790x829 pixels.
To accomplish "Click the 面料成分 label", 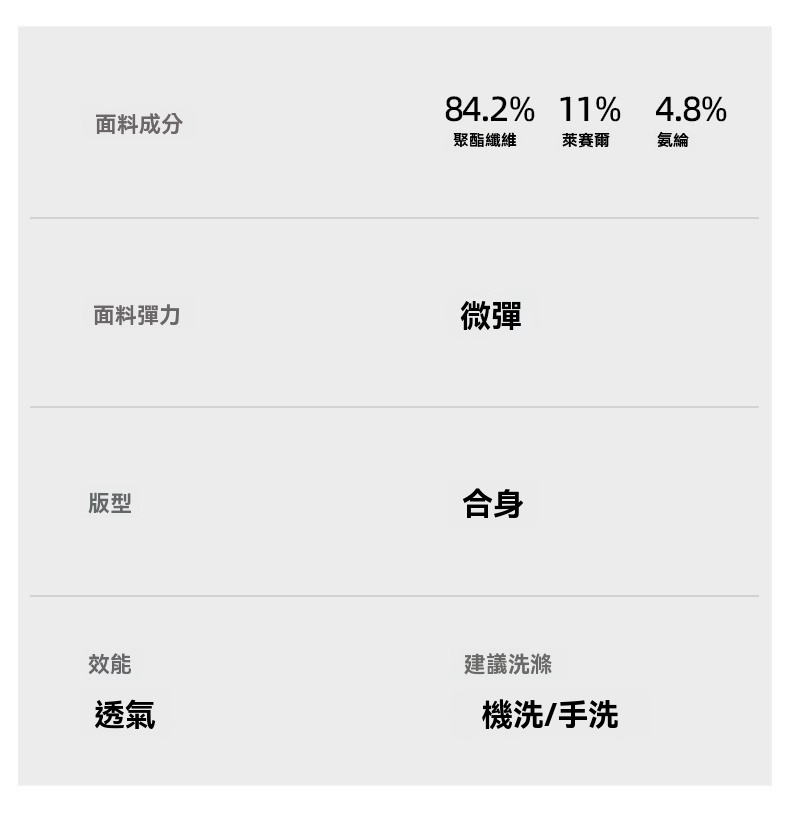I will 139,125.
